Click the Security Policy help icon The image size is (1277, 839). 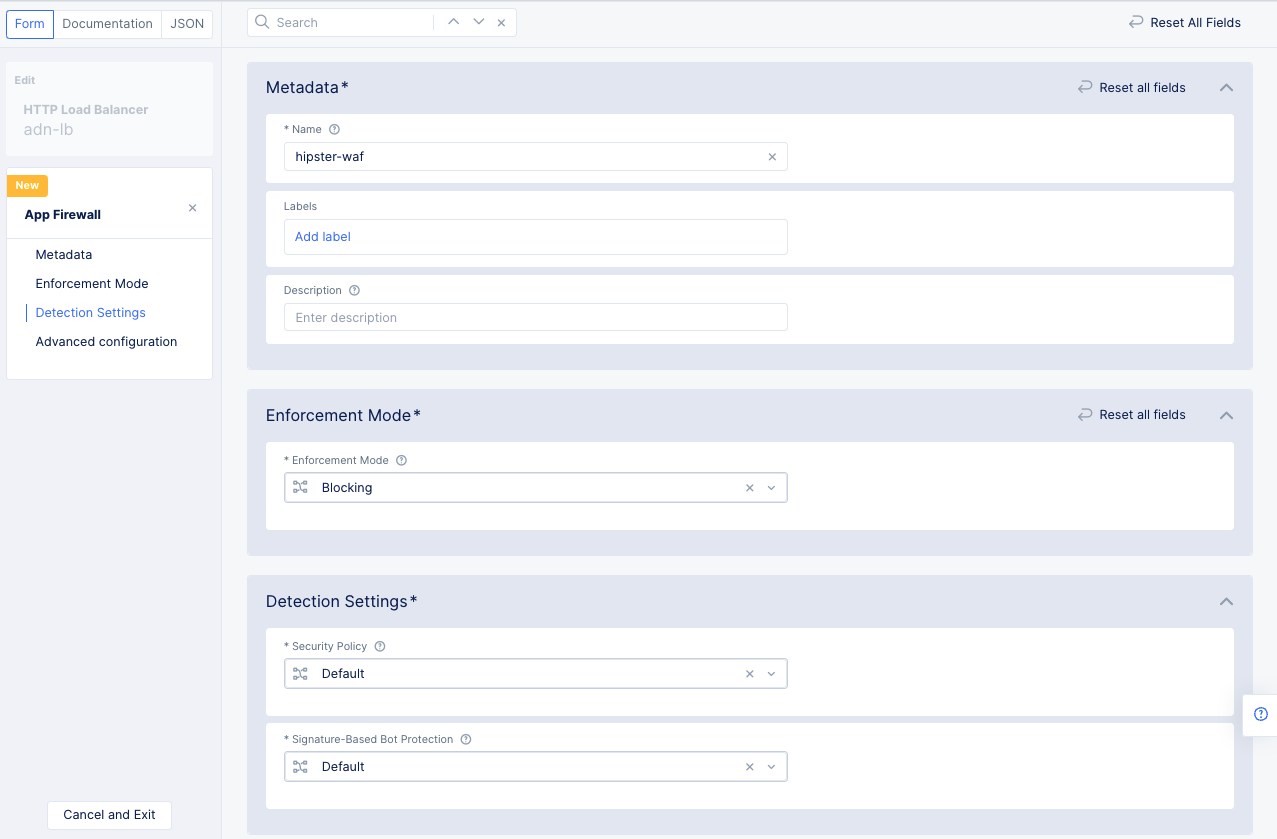click(379, 646)
